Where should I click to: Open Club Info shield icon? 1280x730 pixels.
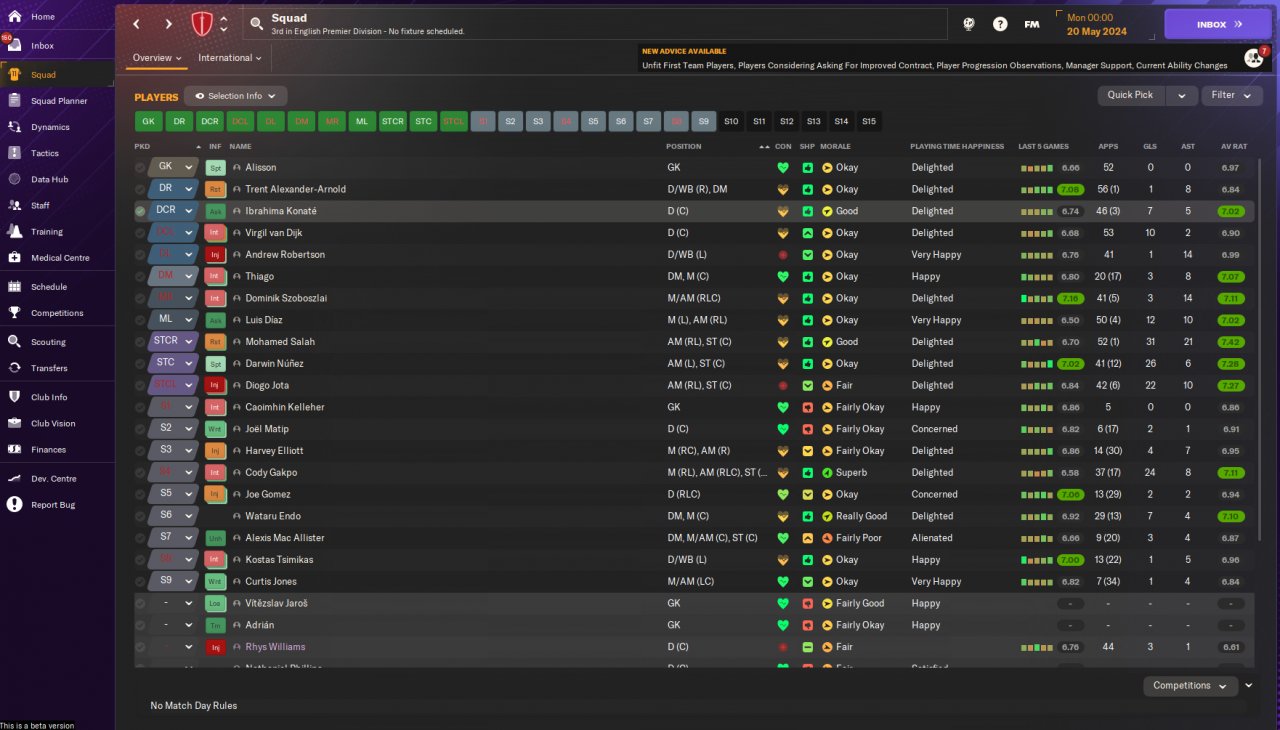tap(15, 397)
